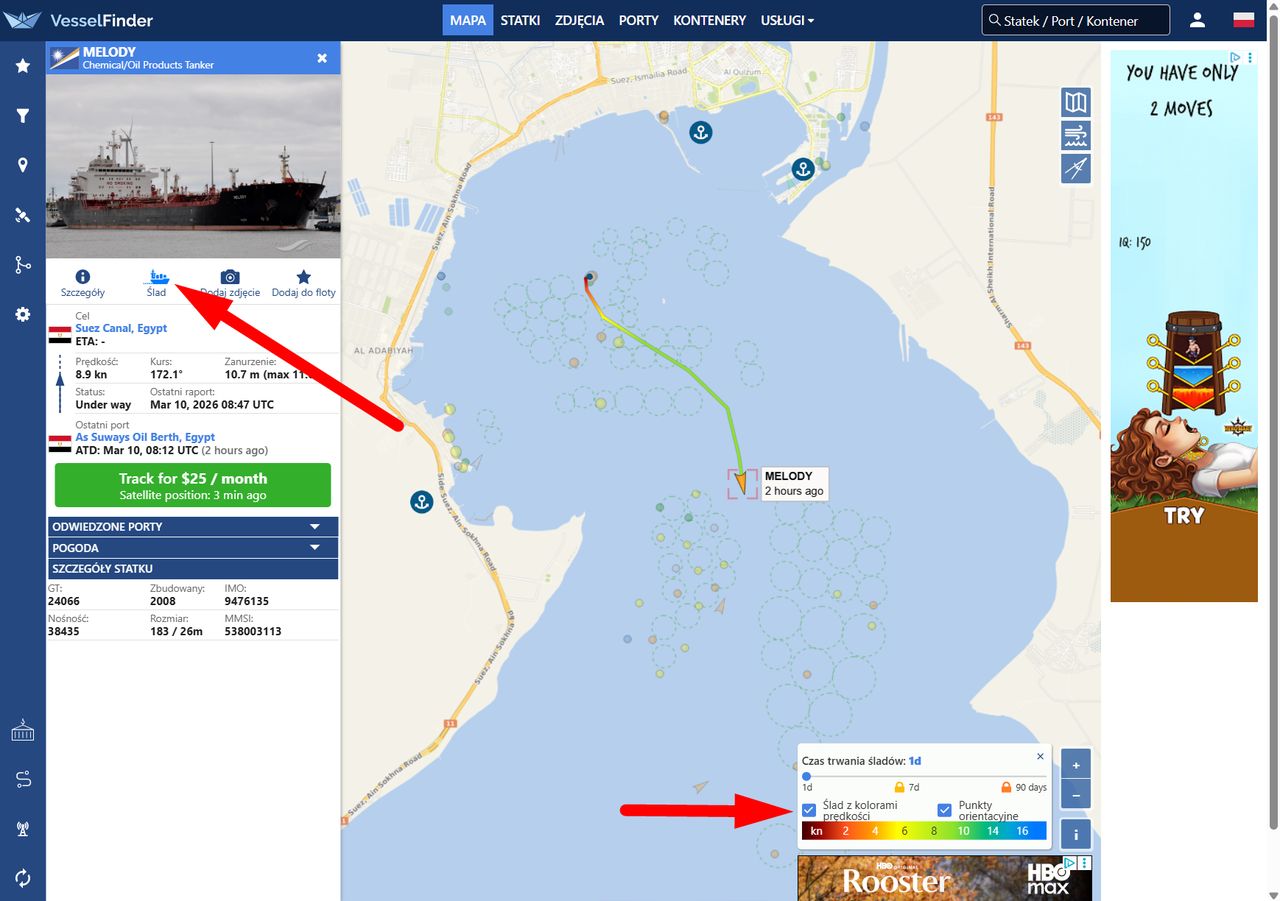Click the Track for $25 / month button
Viewport: 1280px width, 901px height.
pos(193,485)
